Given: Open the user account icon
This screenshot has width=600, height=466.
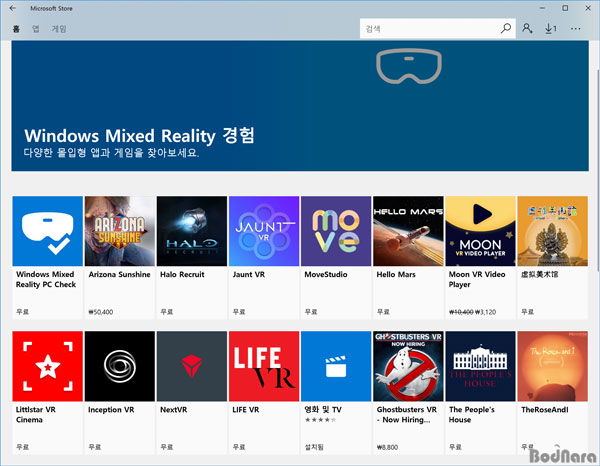Looking at the screenshot, I should click(x=527, y=28).
